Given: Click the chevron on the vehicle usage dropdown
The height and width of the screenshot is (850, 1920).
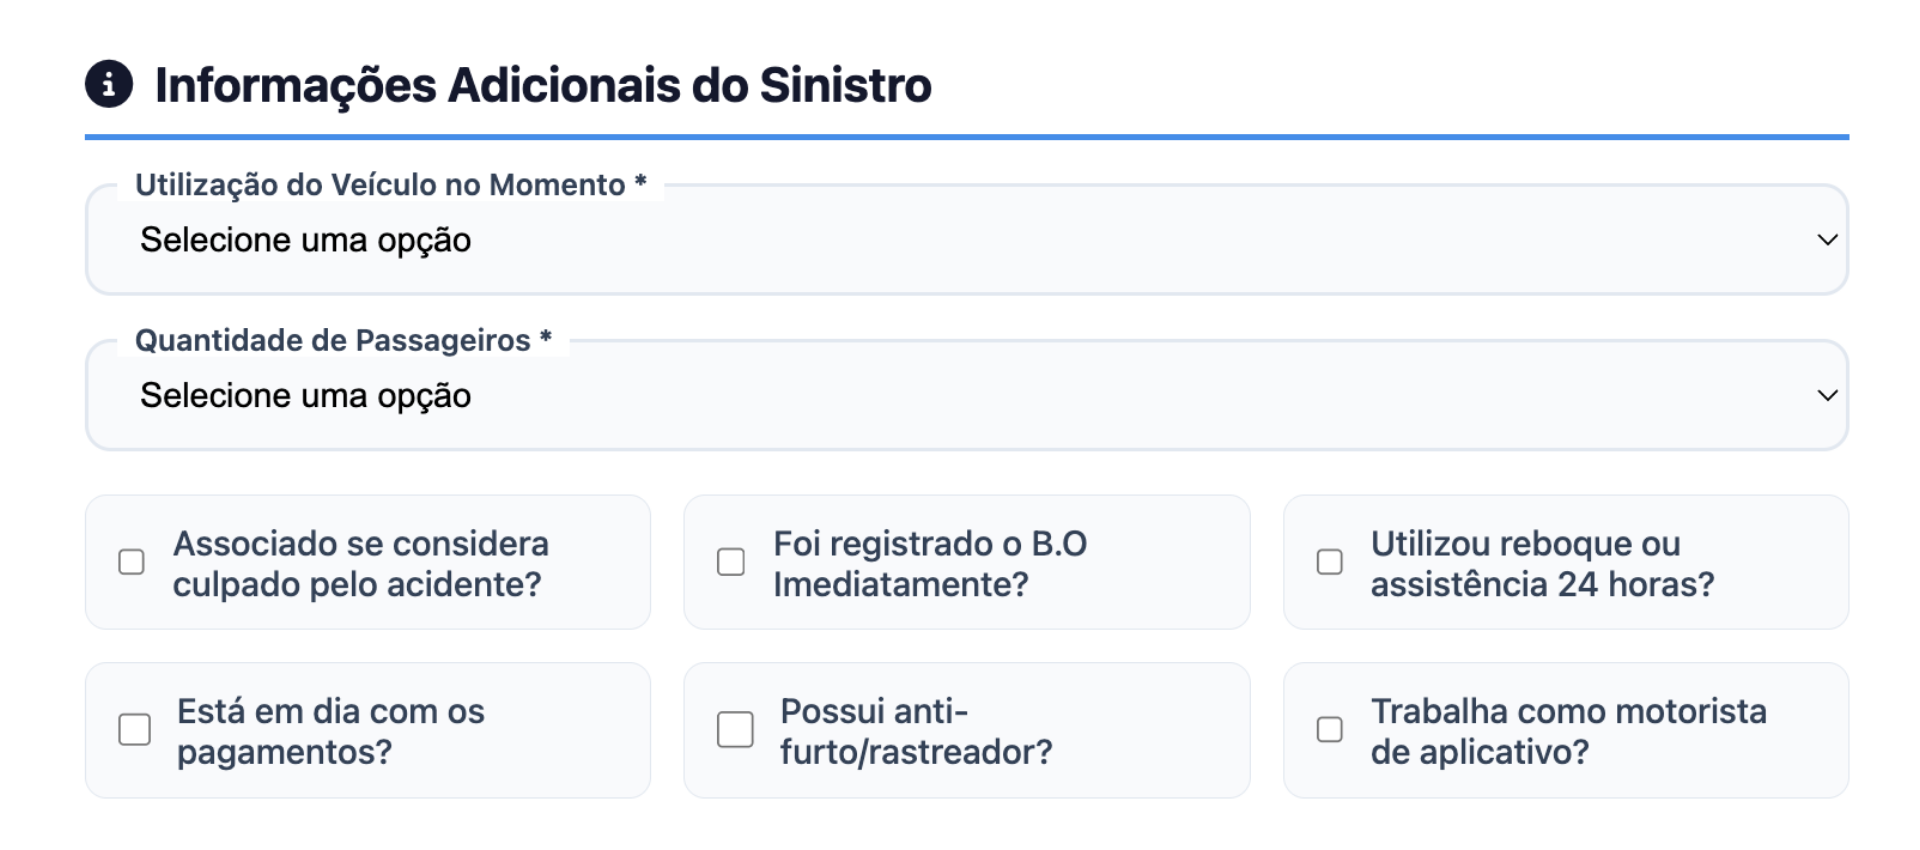Looking at the screenshot, I should coord(1827,239).
